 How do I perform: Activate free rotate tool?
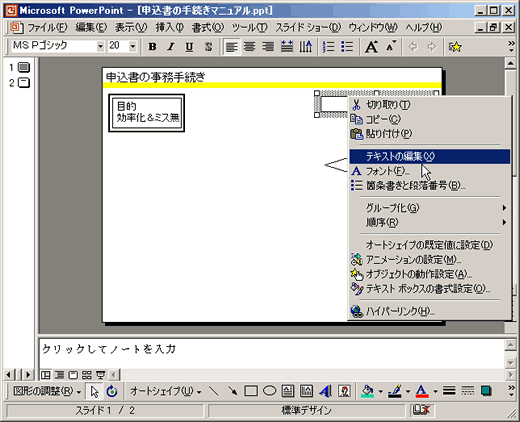pyautogui.click(x=112, y=391)
